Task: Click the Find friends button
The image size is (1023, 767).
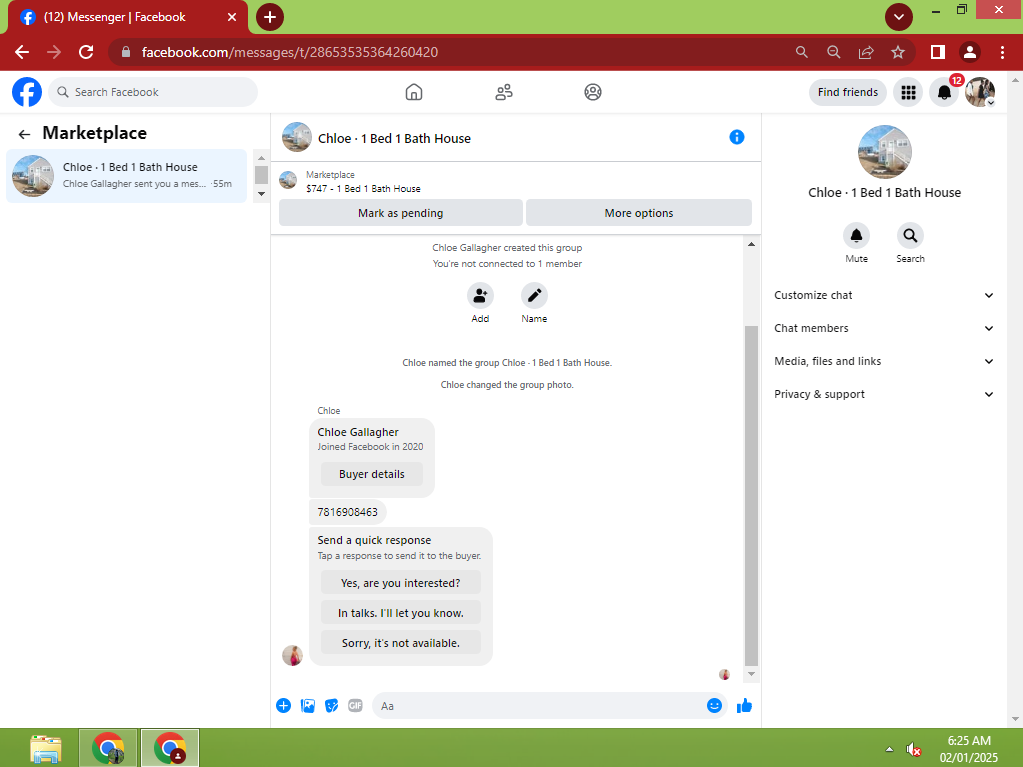Action: (x=847, y=92)
